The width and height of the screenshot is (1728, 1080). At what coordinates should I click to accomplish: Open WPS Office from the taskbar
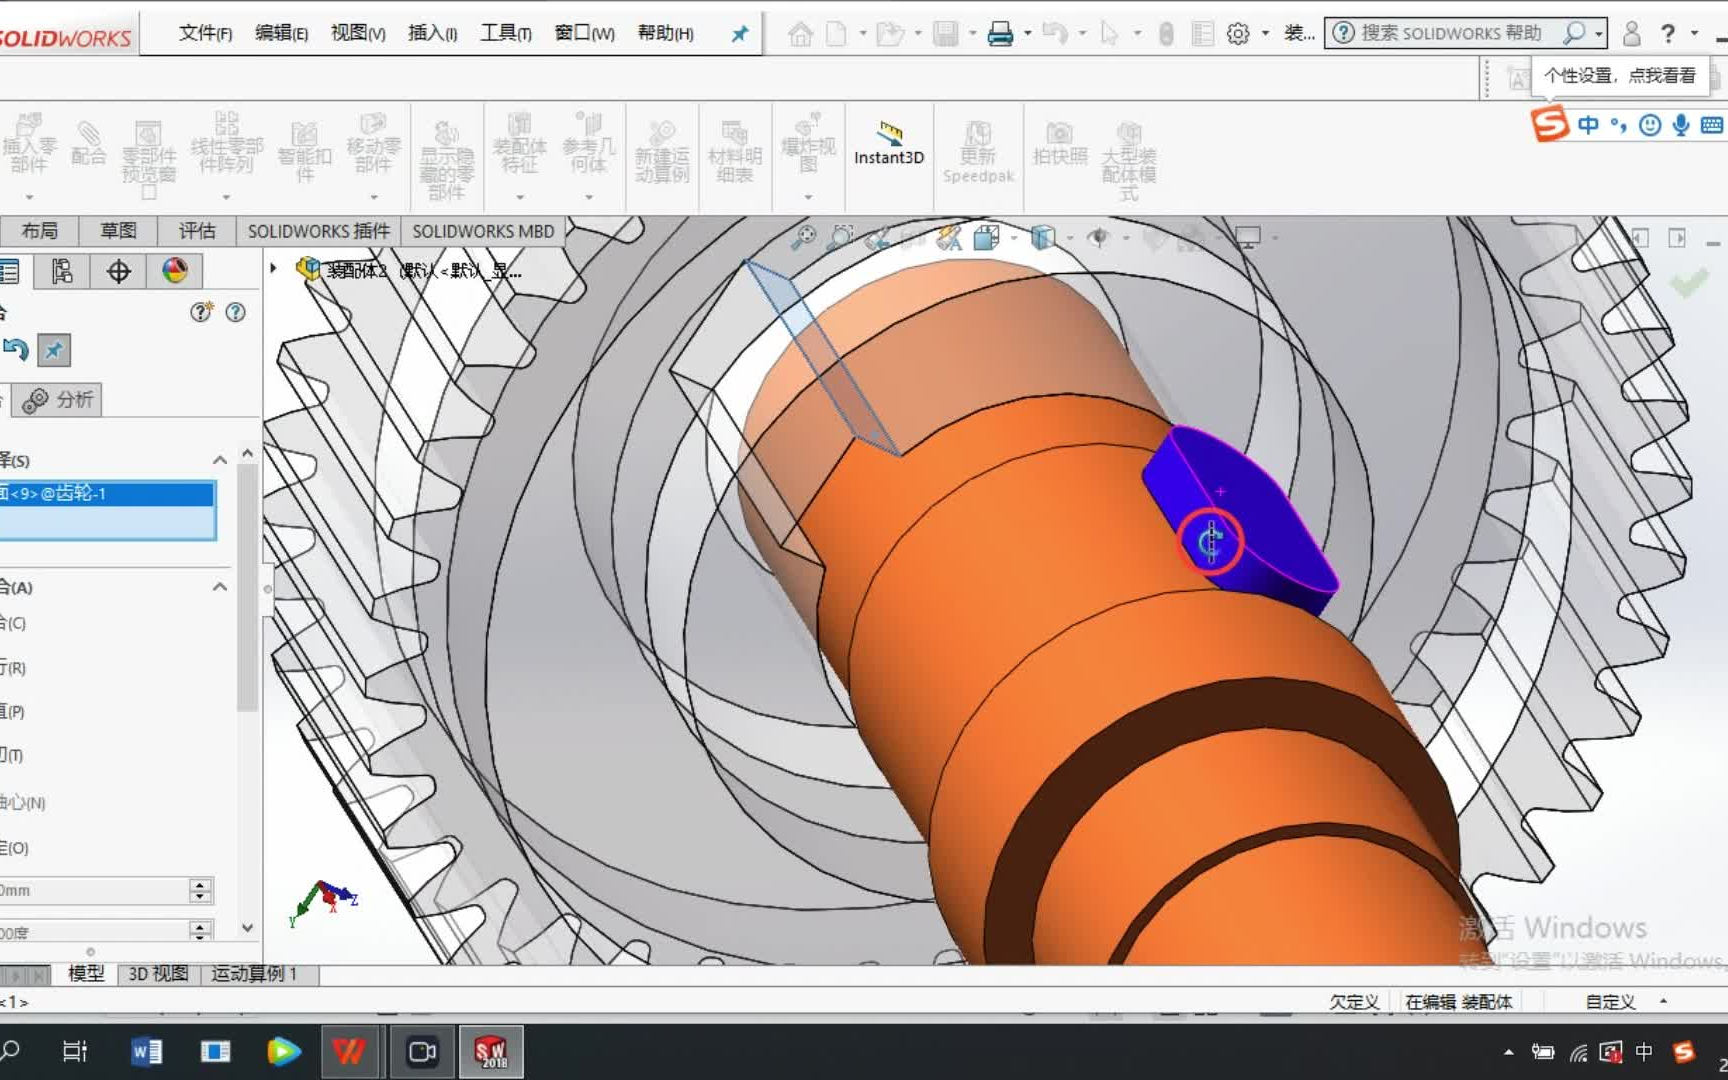coord(349,1052)
